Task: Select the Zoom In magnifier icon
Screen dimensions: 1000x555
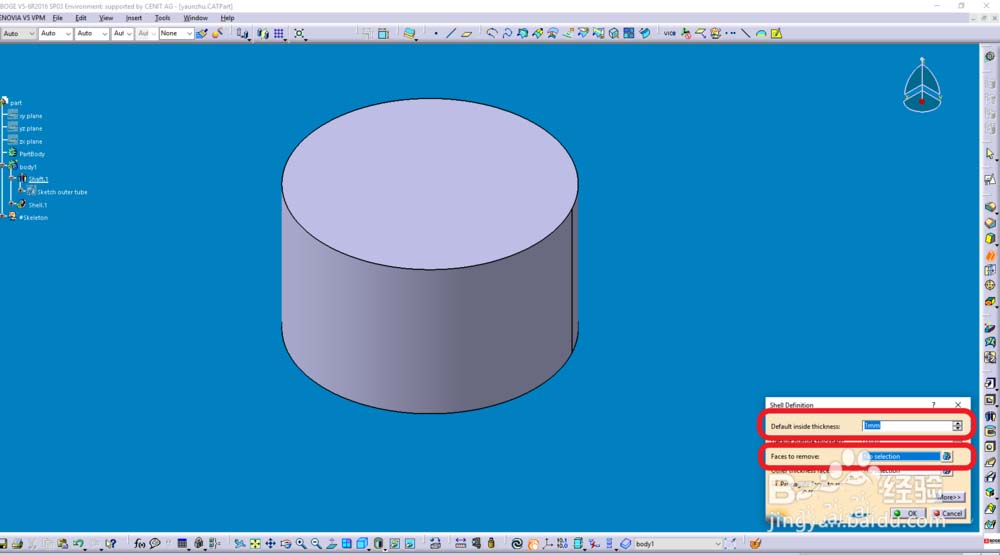Action: pos(301,544)
